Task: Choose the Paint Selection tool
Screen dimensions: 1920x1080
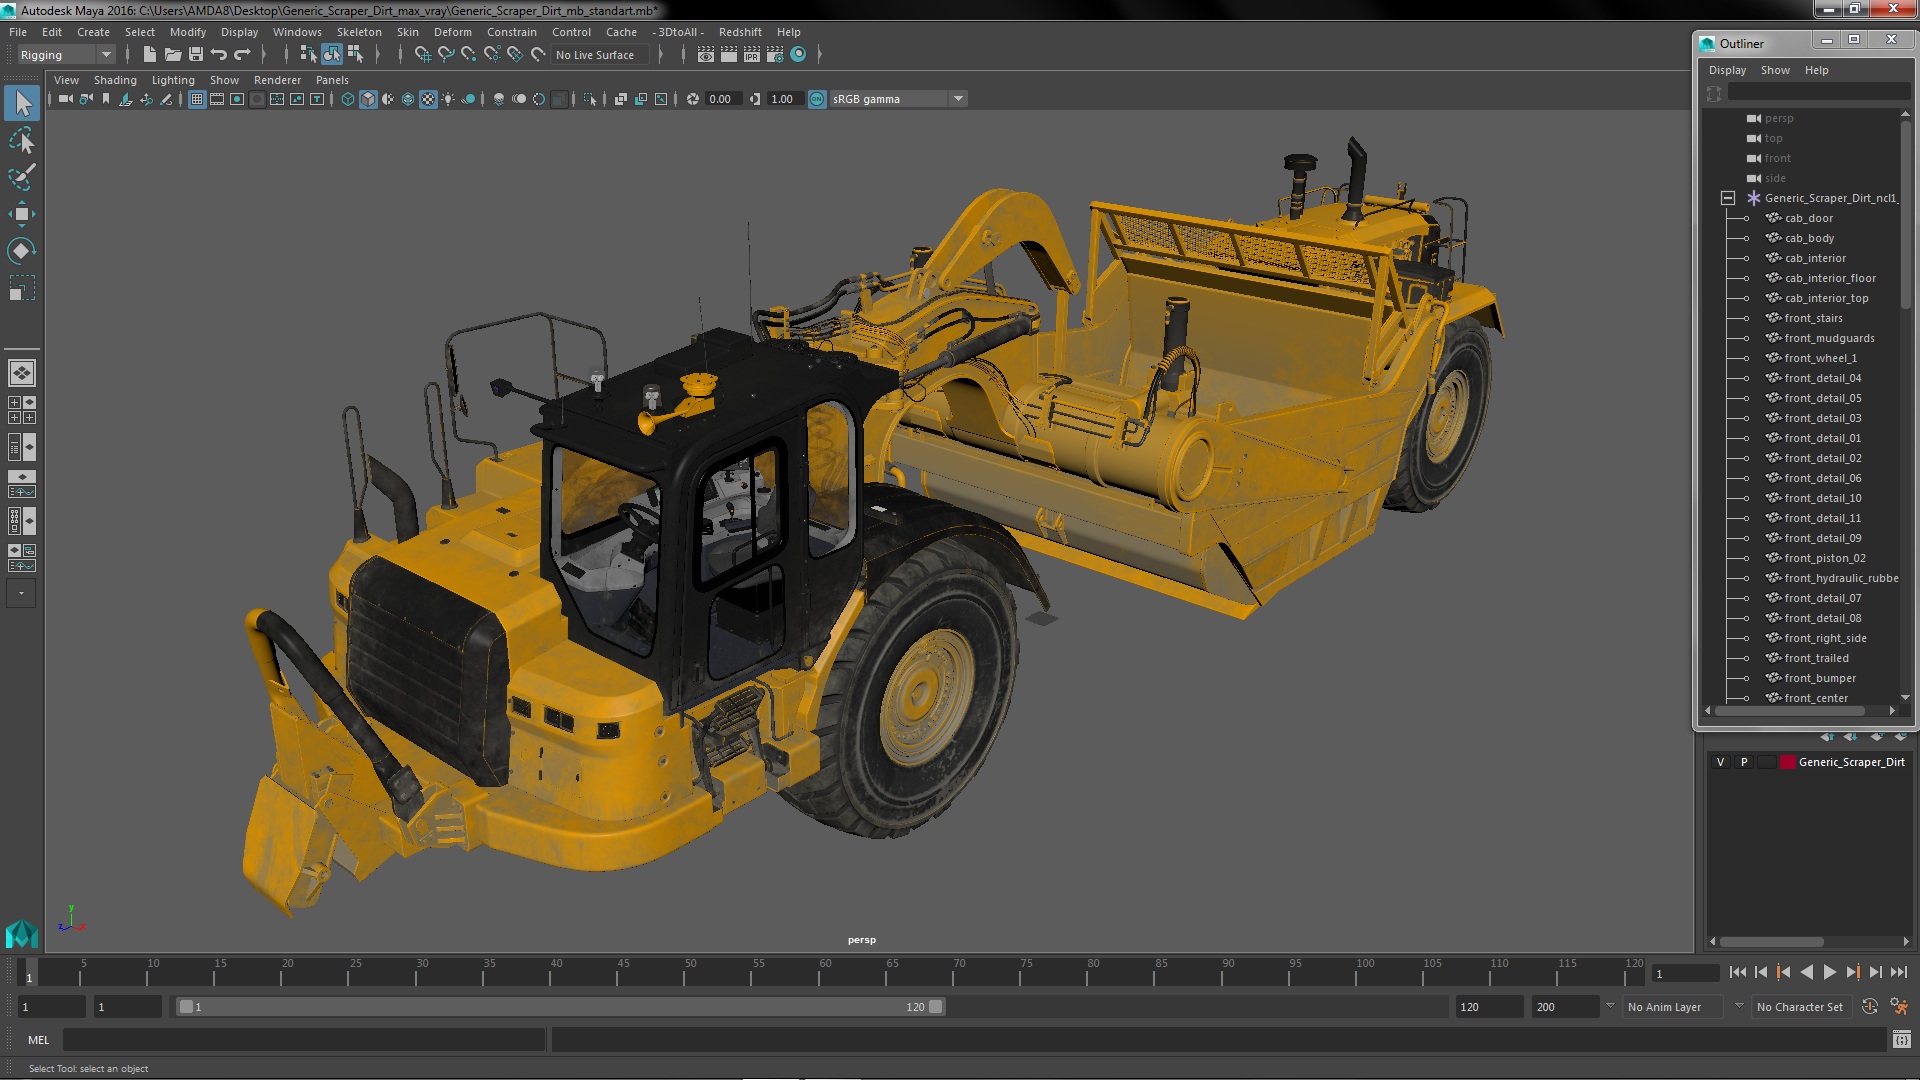Action: pos(21,177)
